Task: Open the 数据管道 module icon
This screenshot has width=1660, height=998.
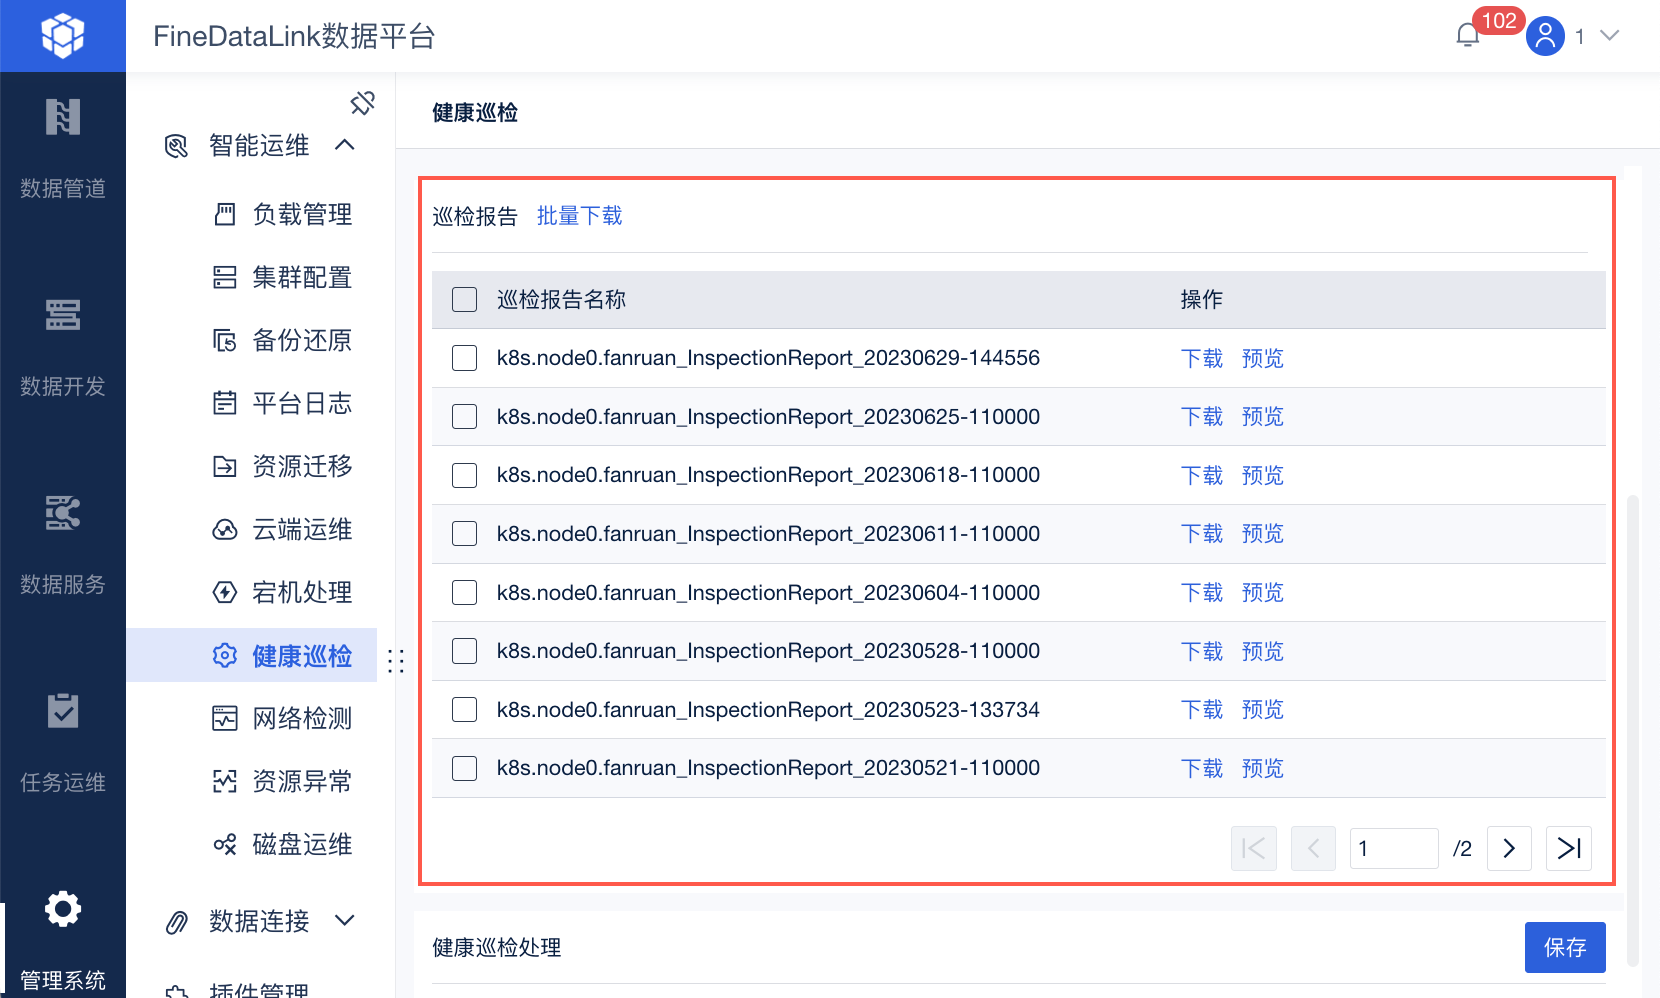Action: tap(63, 117)
